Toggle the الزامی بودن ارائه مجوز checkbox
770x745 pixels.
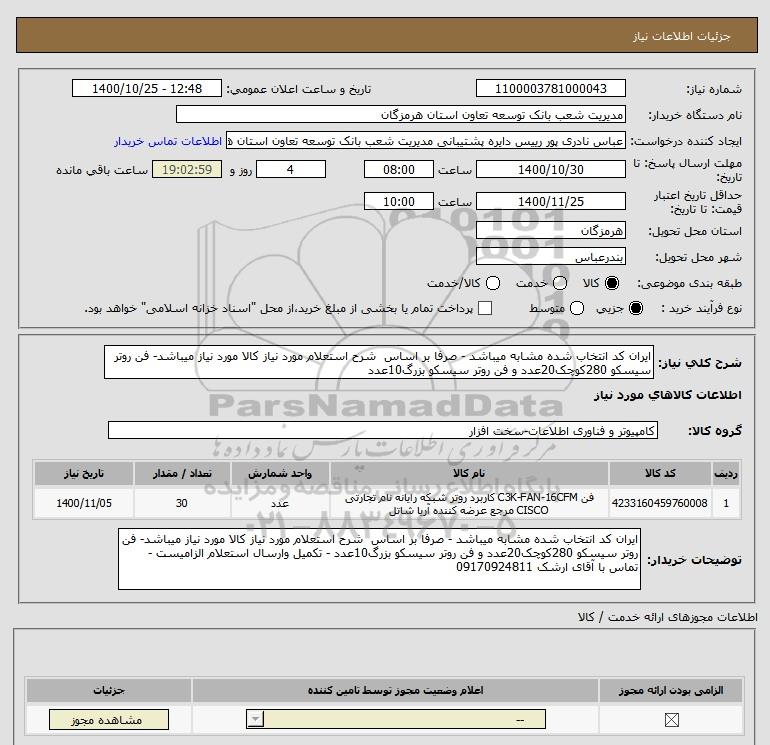pos(671,720)
